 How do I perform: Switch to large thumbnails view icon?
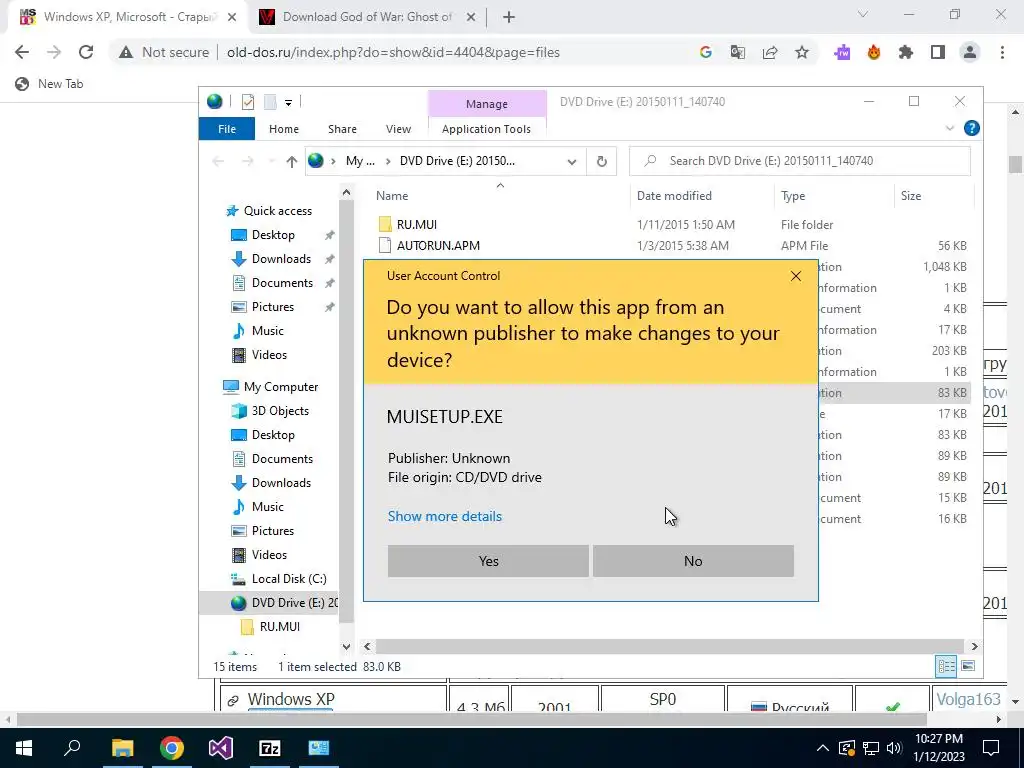[968, 666]
